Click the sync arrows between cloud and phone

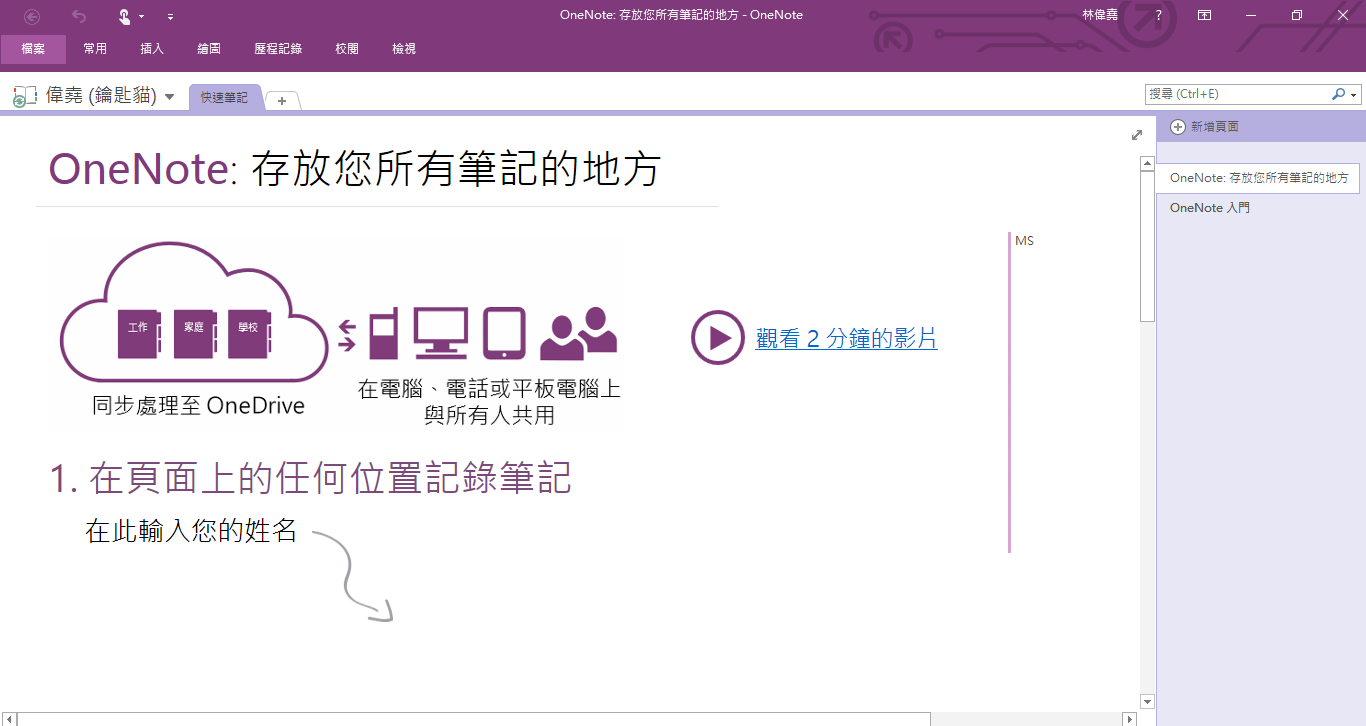(347, 335)
